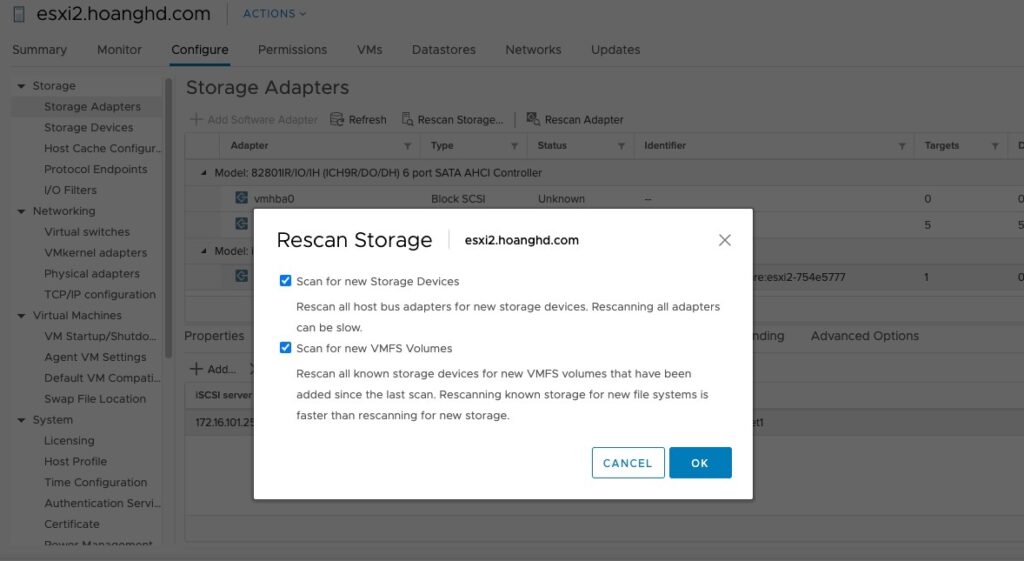Click the host icon beside esxi2.hoanghd.com
This screenshot has height=561, width=1024.
(19, 14)
